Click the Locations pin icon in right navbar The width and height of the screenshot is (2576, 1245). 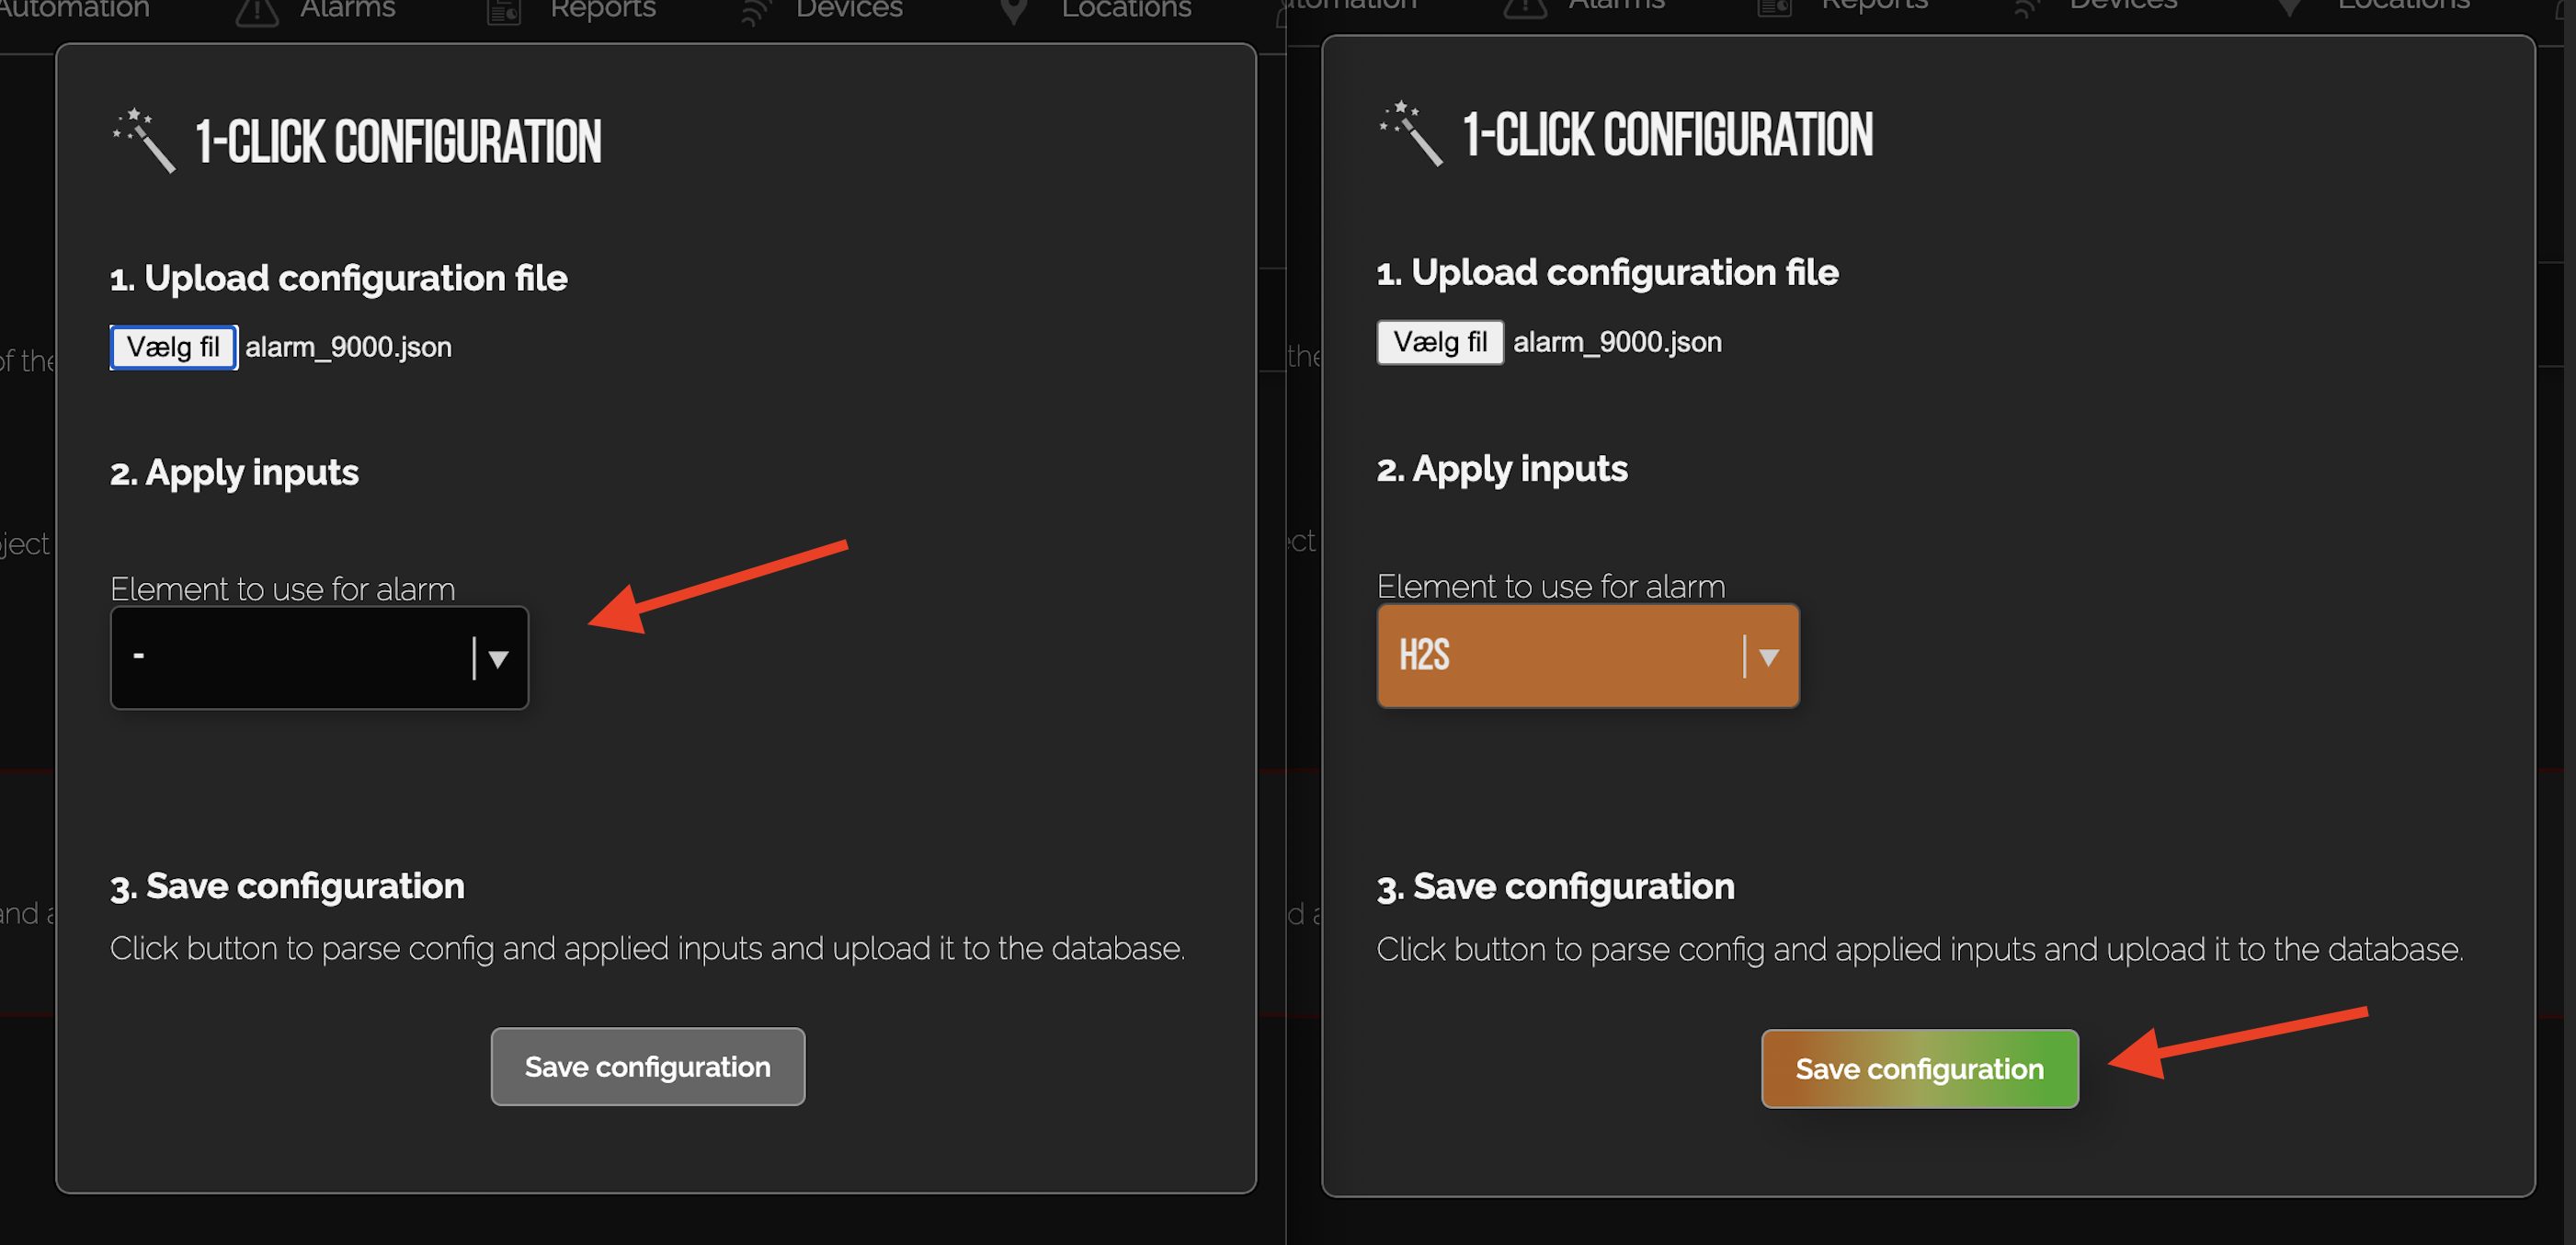pos(2290,6)
